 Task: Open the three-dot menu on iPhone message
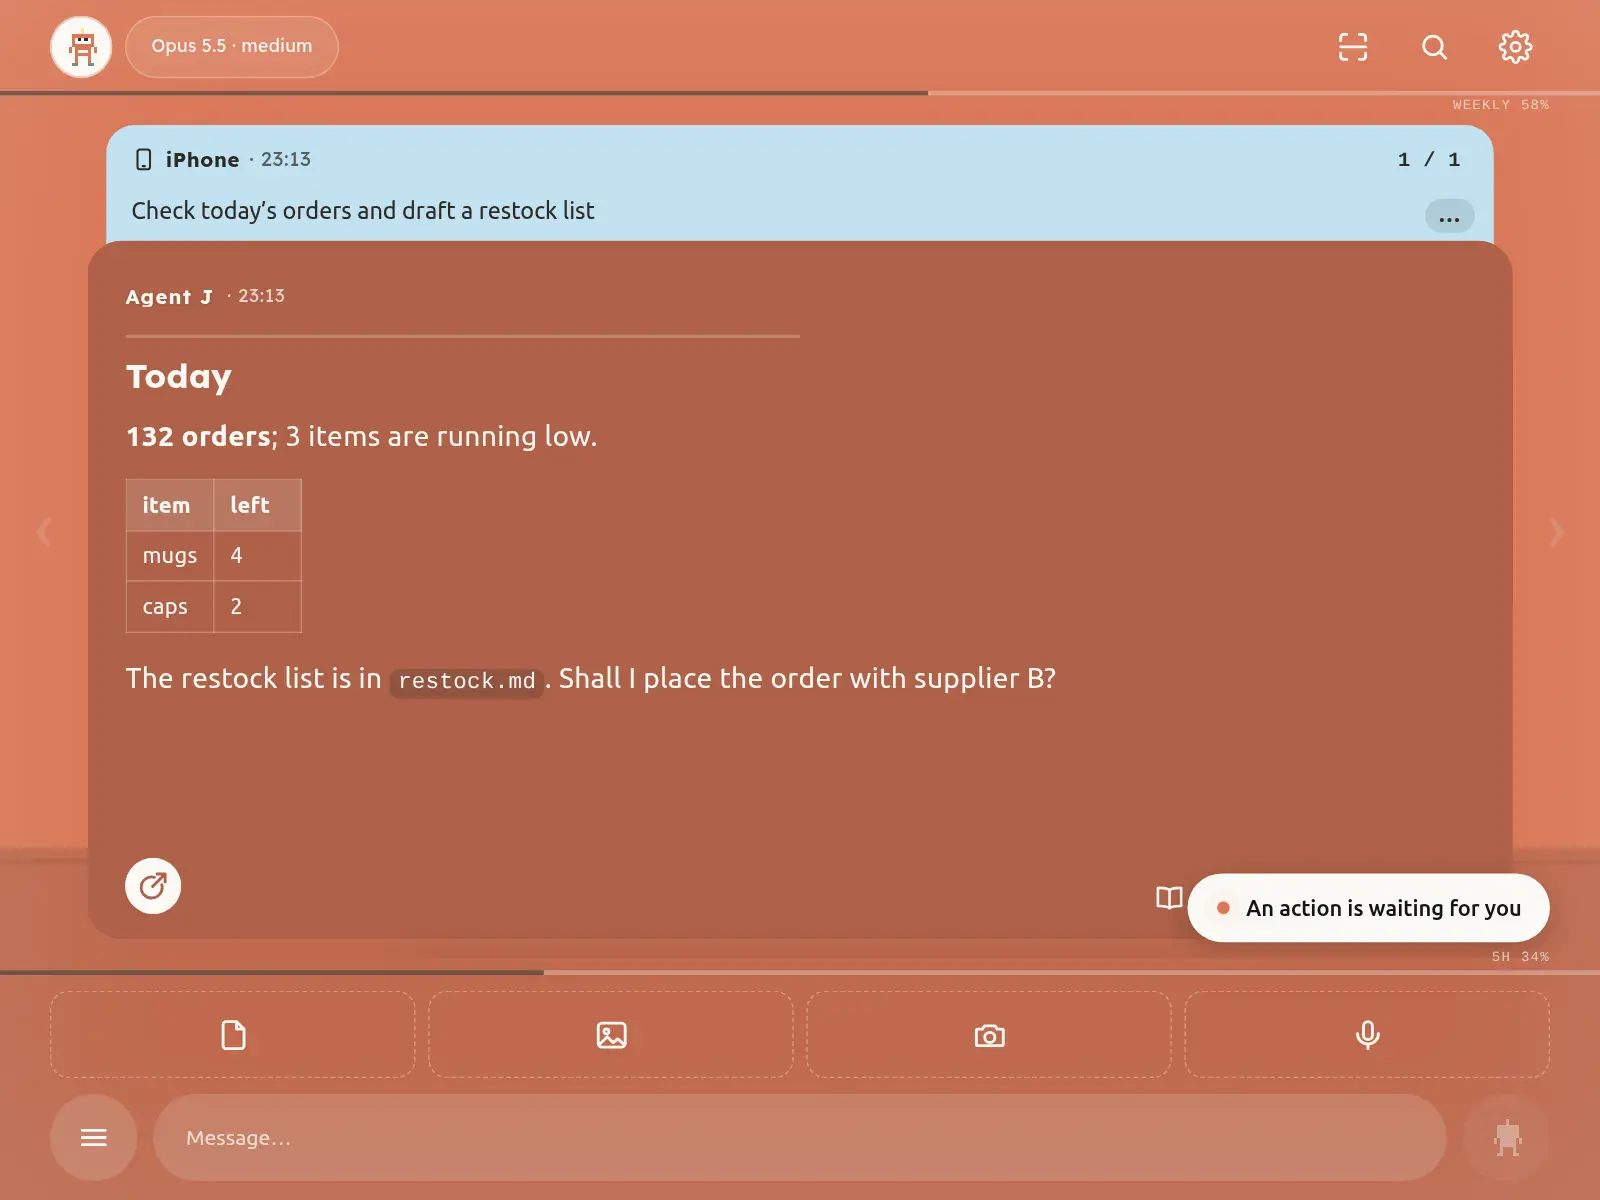pos(1449,217)
